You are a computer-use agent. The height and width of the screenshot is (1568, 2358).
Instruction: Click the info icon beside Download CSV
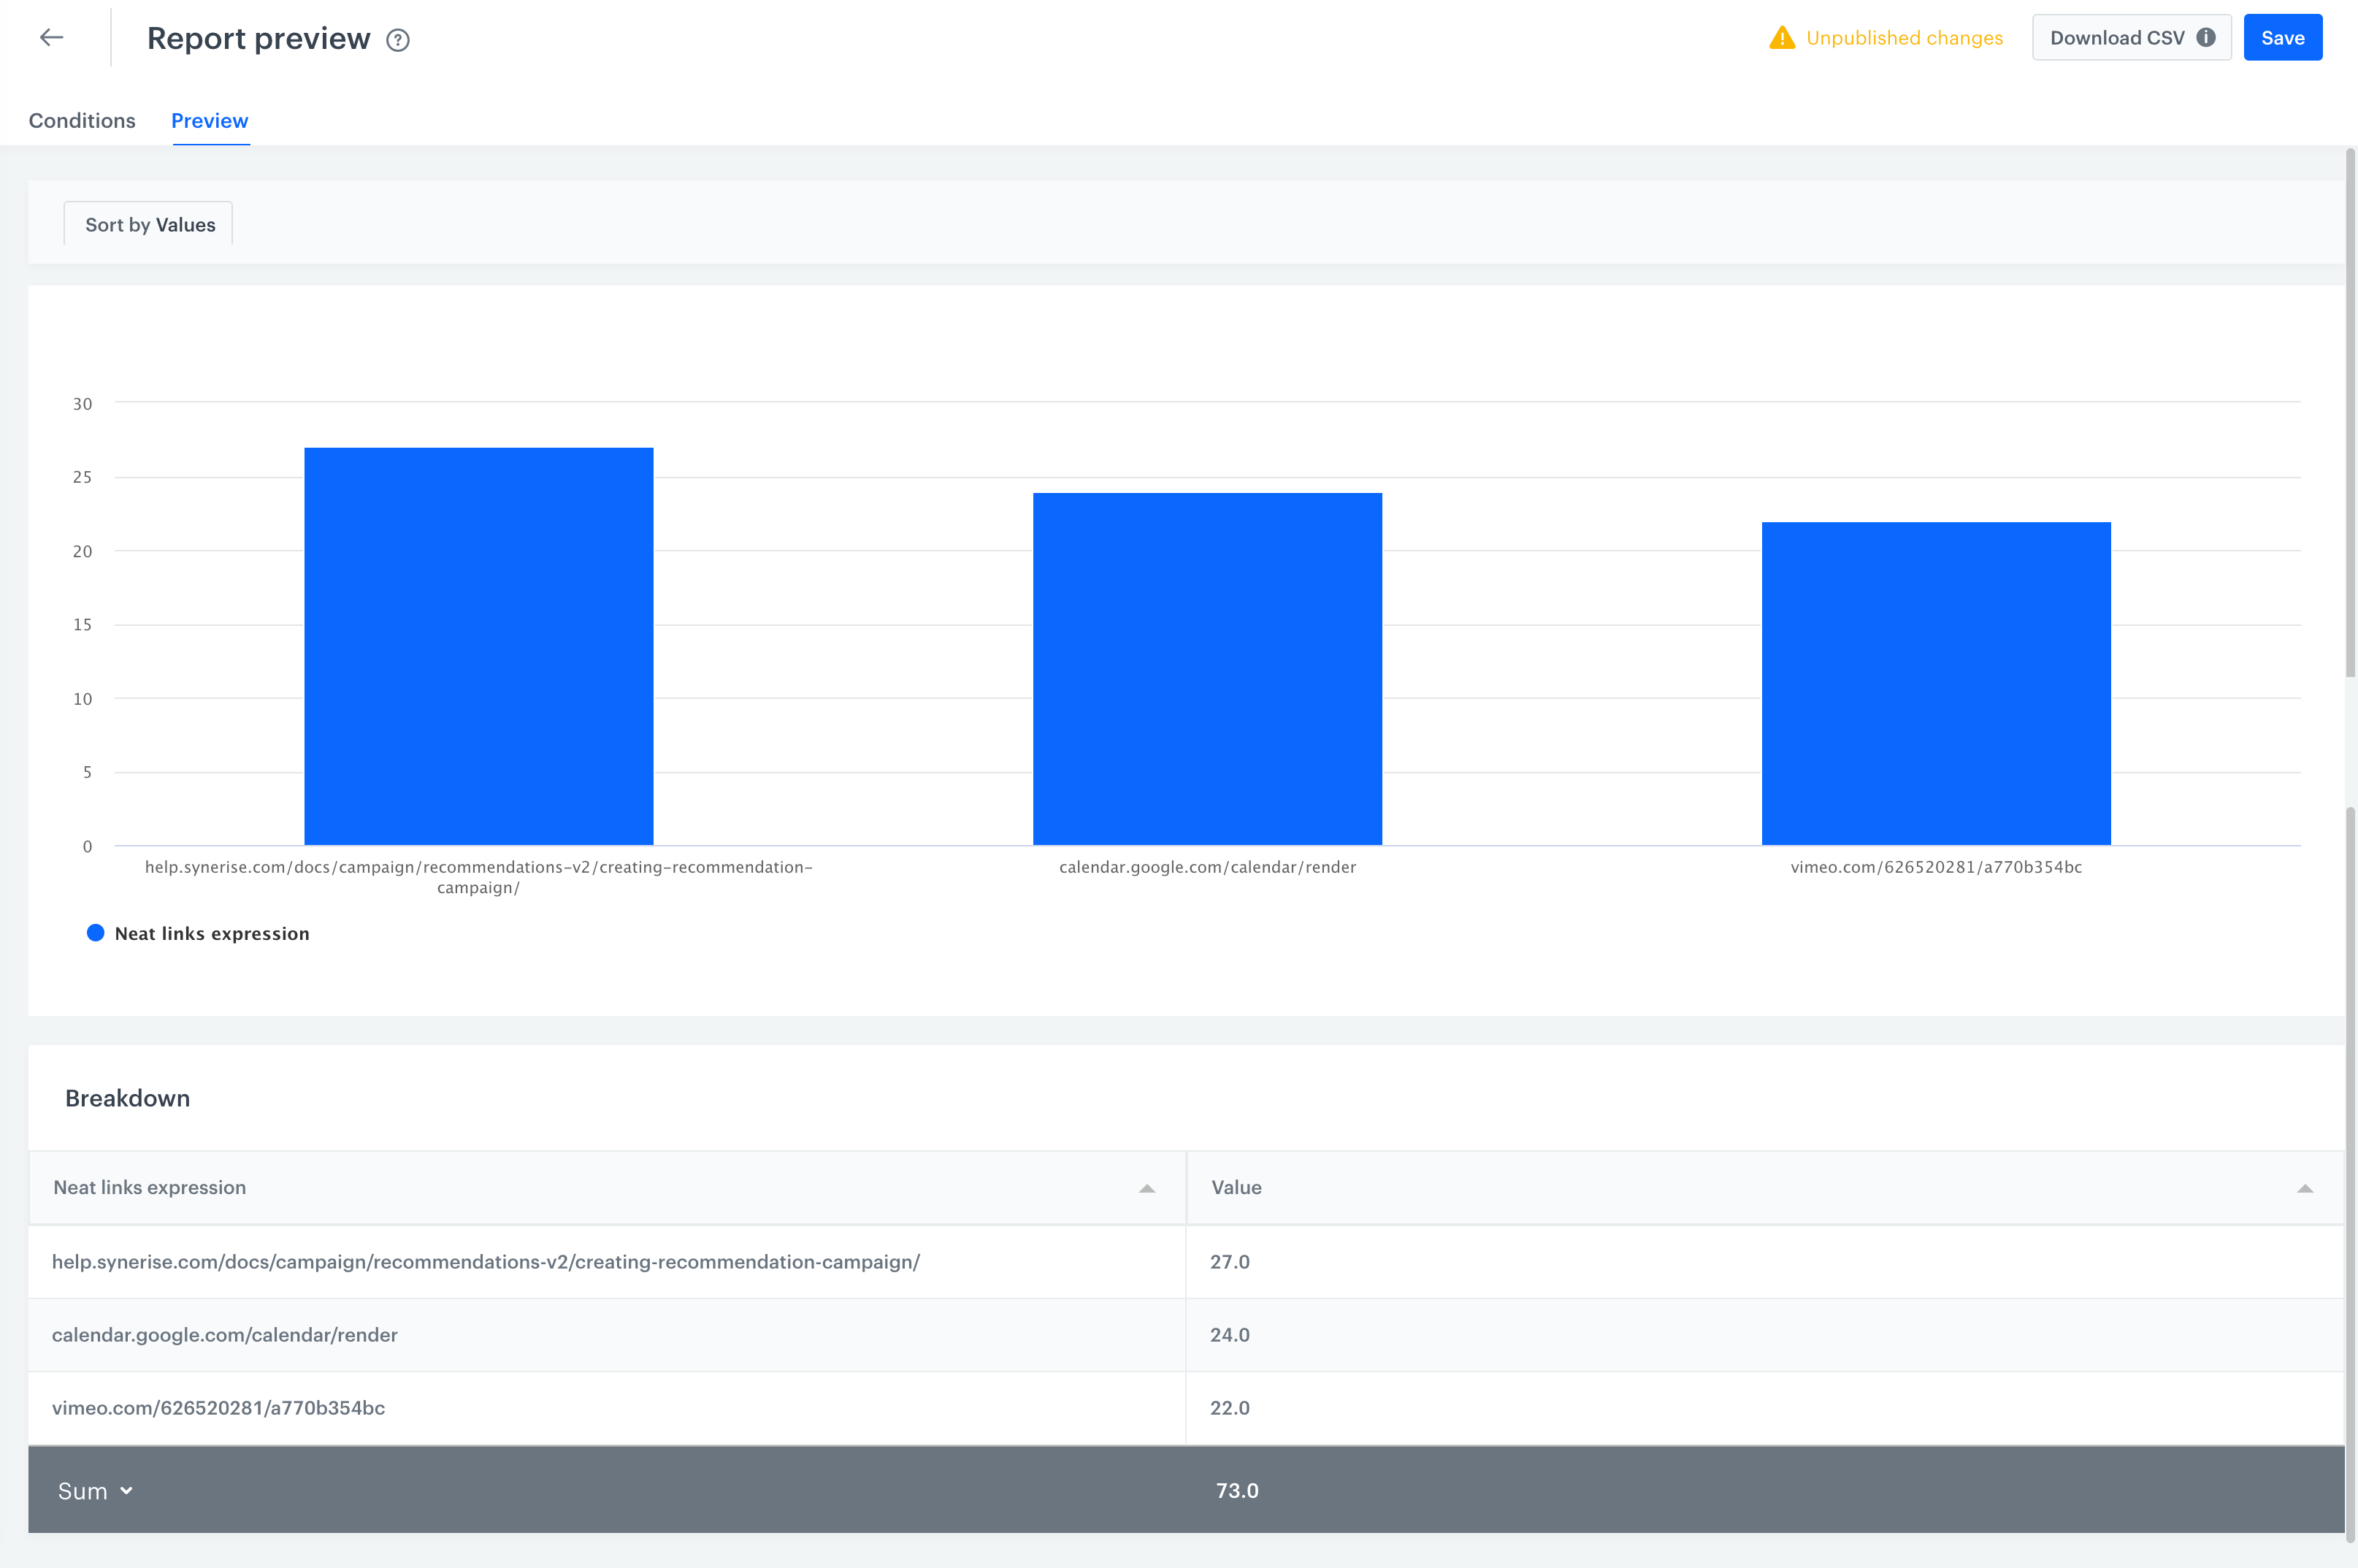2206,37
